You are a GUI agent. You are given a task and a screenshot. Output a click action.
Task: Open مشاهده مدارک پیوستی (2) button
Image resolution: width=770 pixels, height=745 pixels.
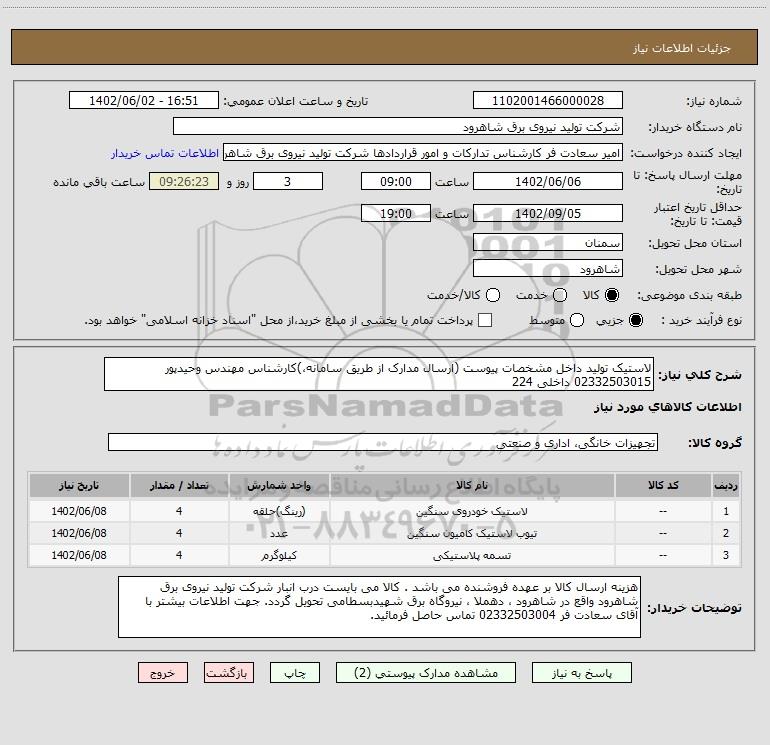click(426, 673)
